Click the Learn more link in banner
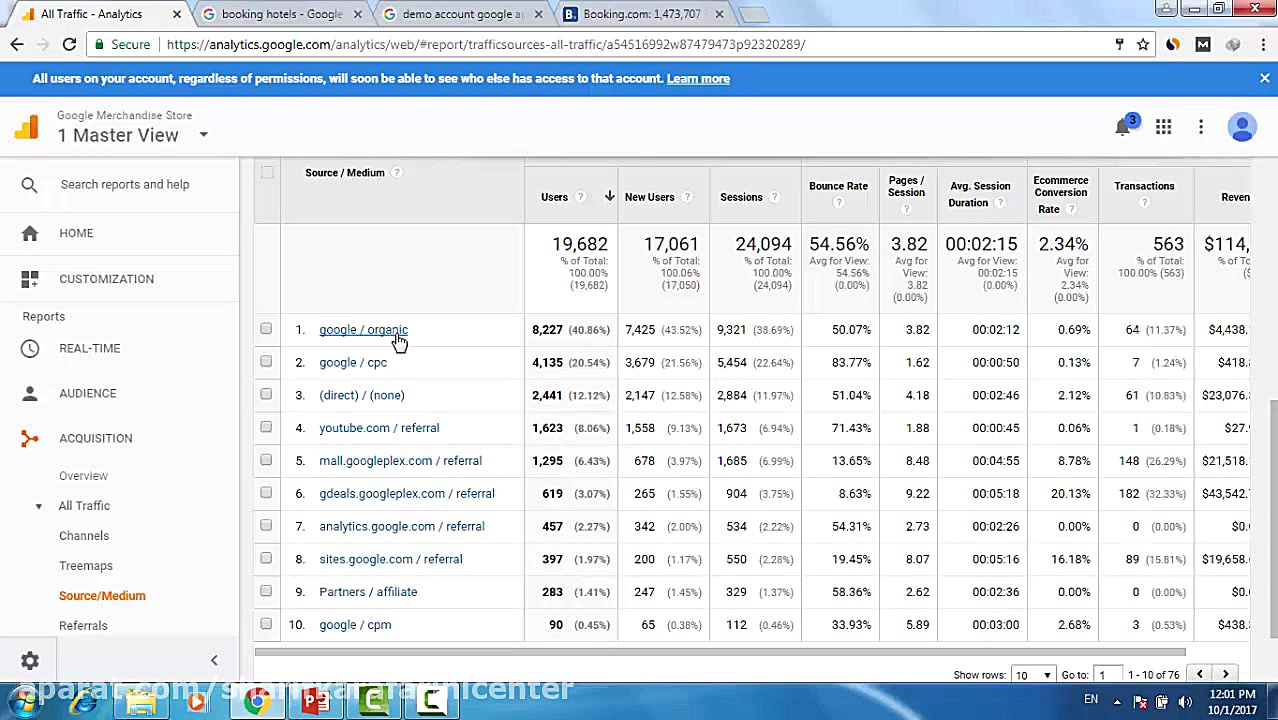Image resolution: width=1278 pixels, height=720 pixels. tap(698, 78)
